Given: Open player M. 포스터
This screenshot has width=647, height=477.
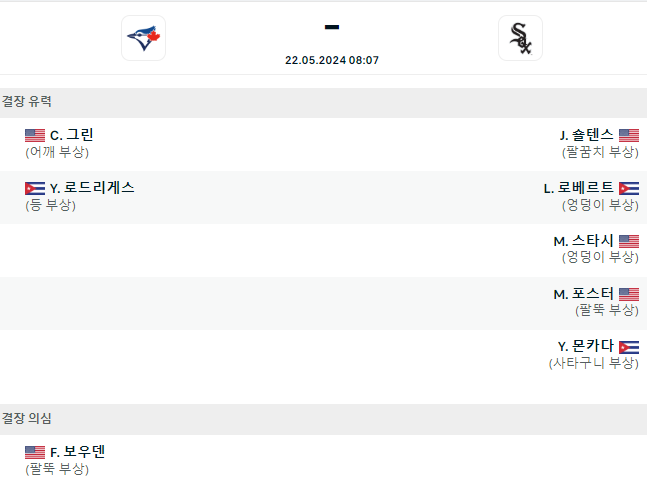Looking at the screenshot, I should [583, 294].
